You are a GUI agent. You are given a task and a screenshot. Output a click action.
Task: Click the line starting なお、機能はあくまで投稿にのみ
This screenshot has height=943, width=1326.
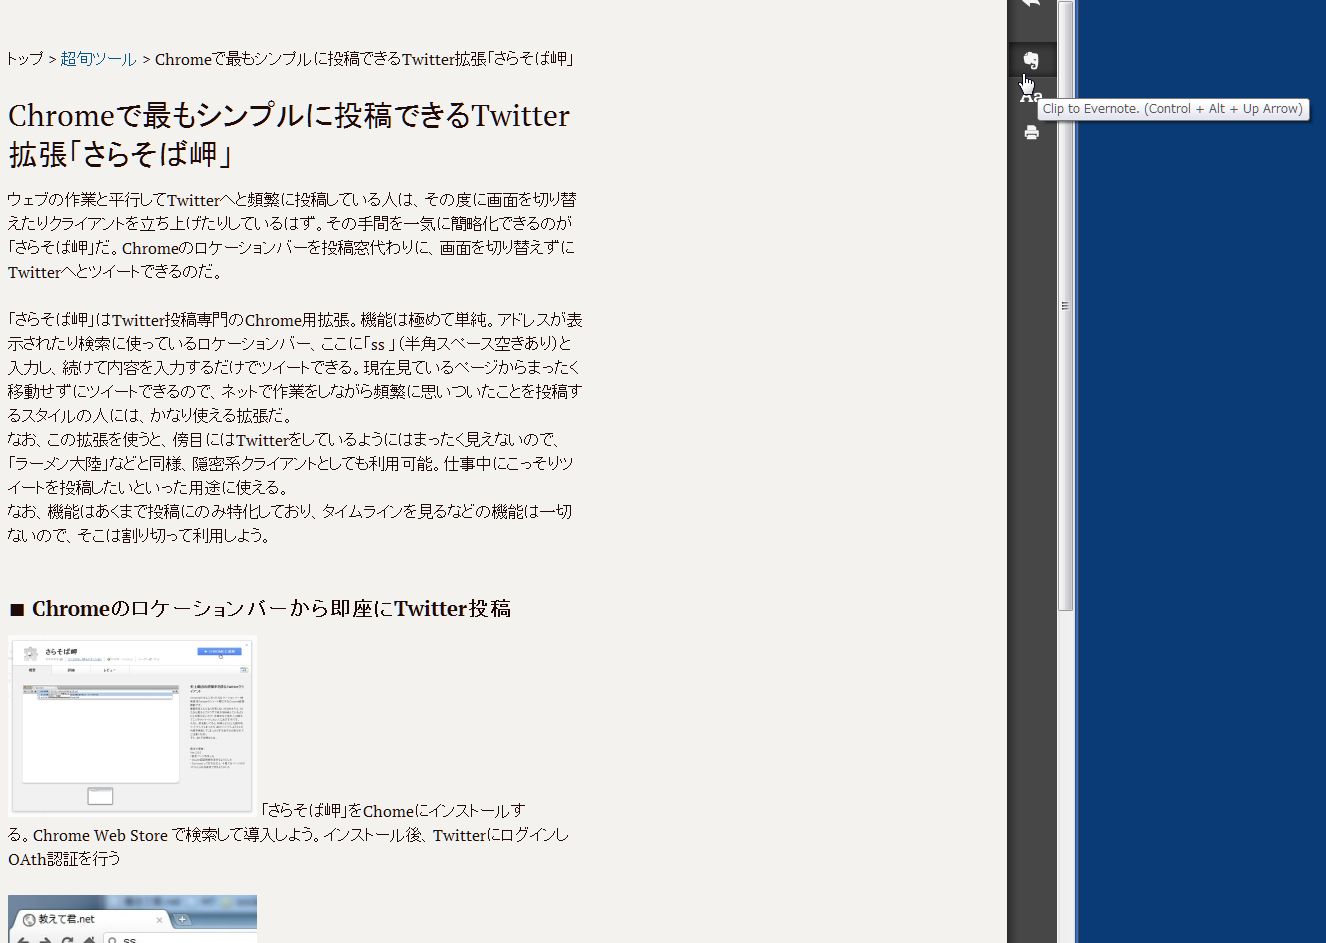289,511
